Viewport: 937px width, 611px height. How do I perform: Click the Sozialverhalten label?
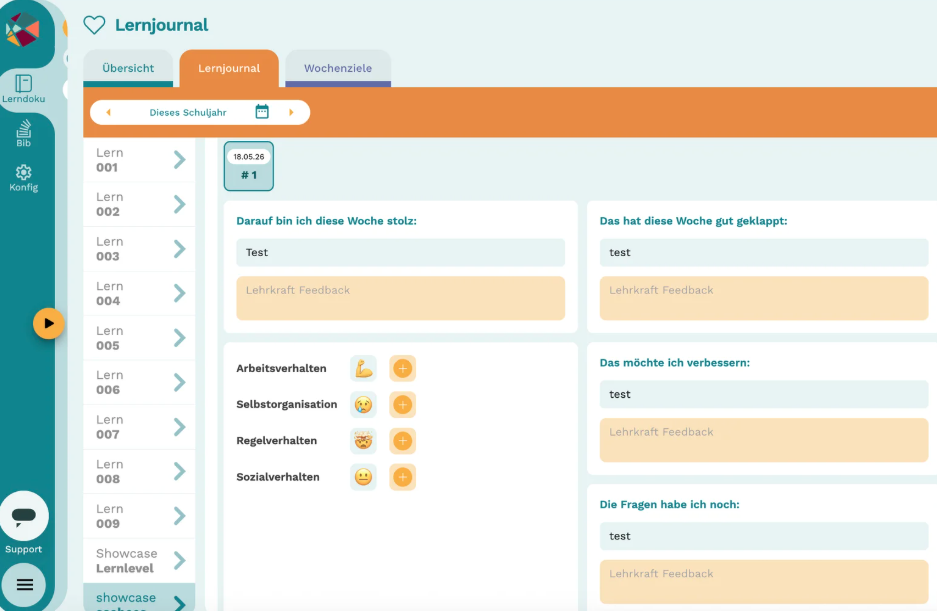coord(278,477)
